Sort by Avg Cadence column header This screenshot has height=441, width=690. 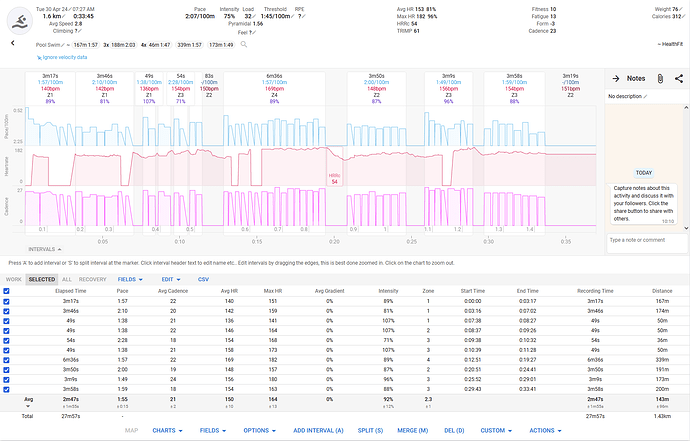[x=173, y=291]
